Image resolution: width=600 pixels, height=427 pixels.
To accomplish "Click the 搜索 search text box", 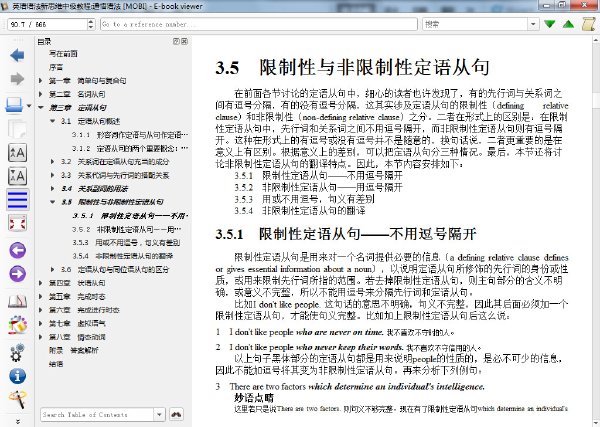I will (476, 24).
